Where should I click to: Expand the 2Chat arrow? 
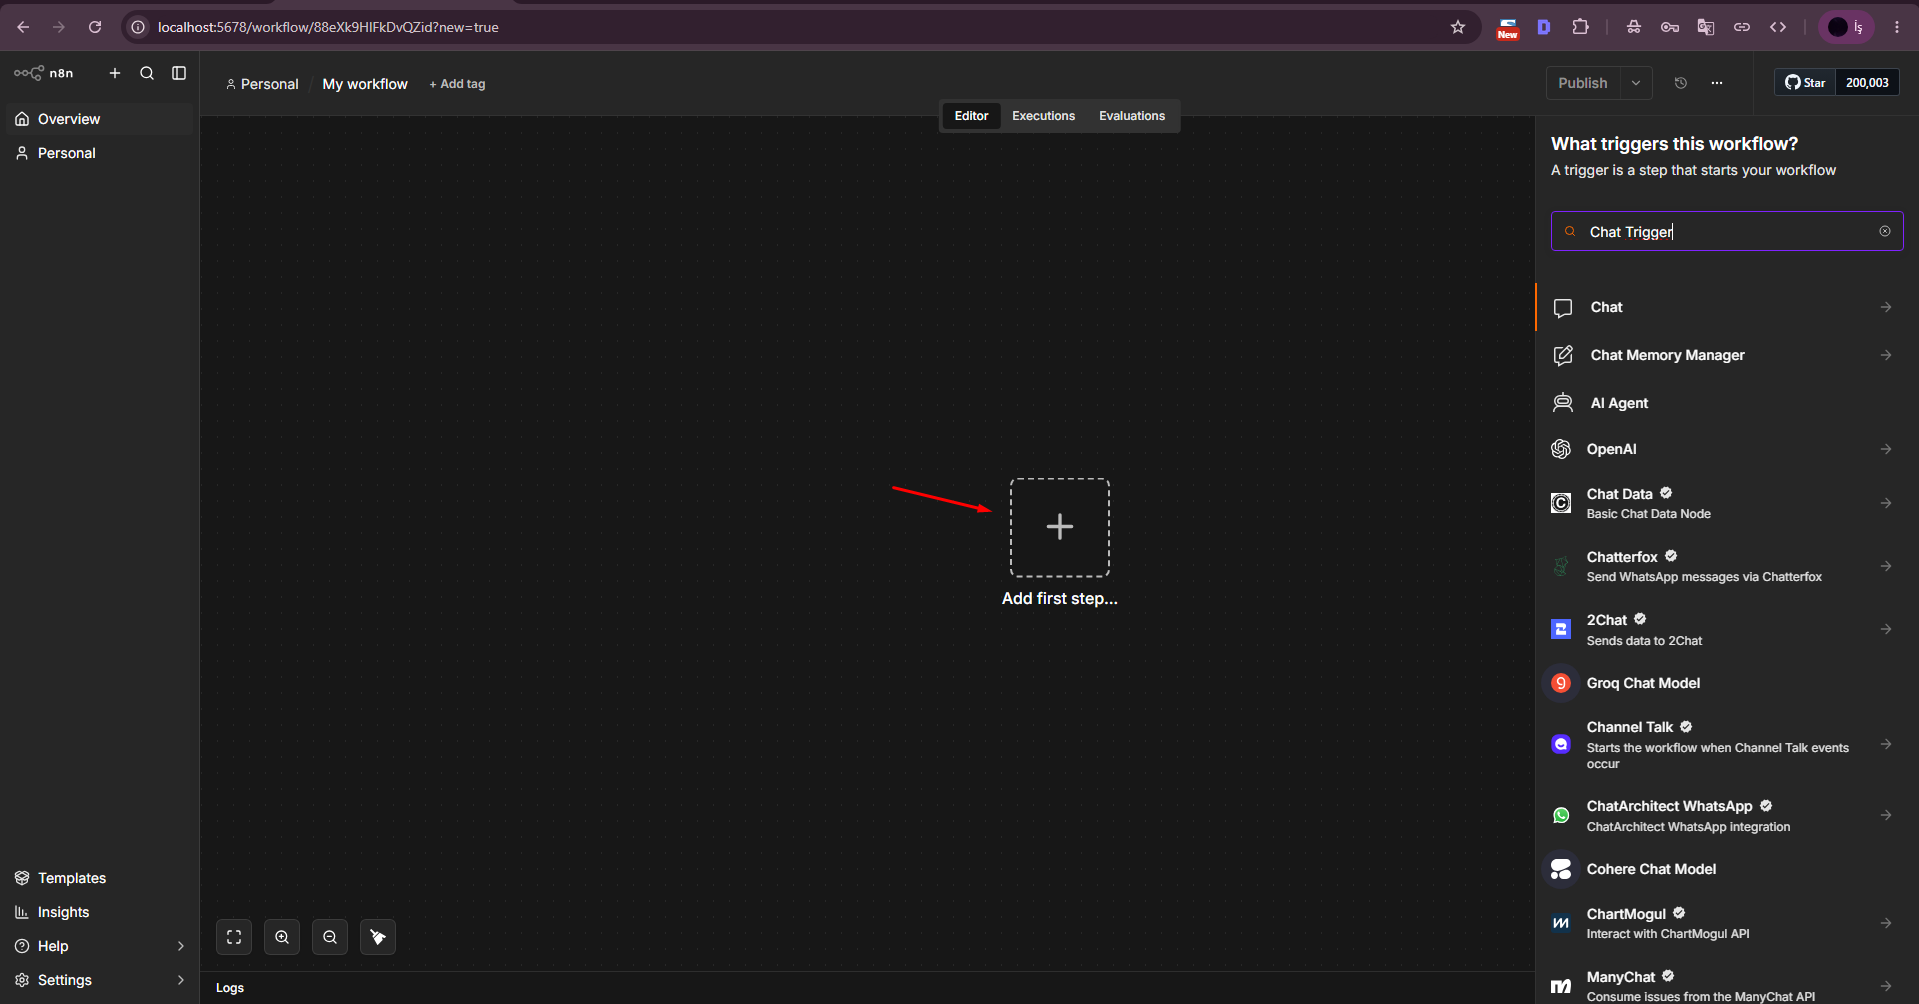click(x=1886, y=629)
